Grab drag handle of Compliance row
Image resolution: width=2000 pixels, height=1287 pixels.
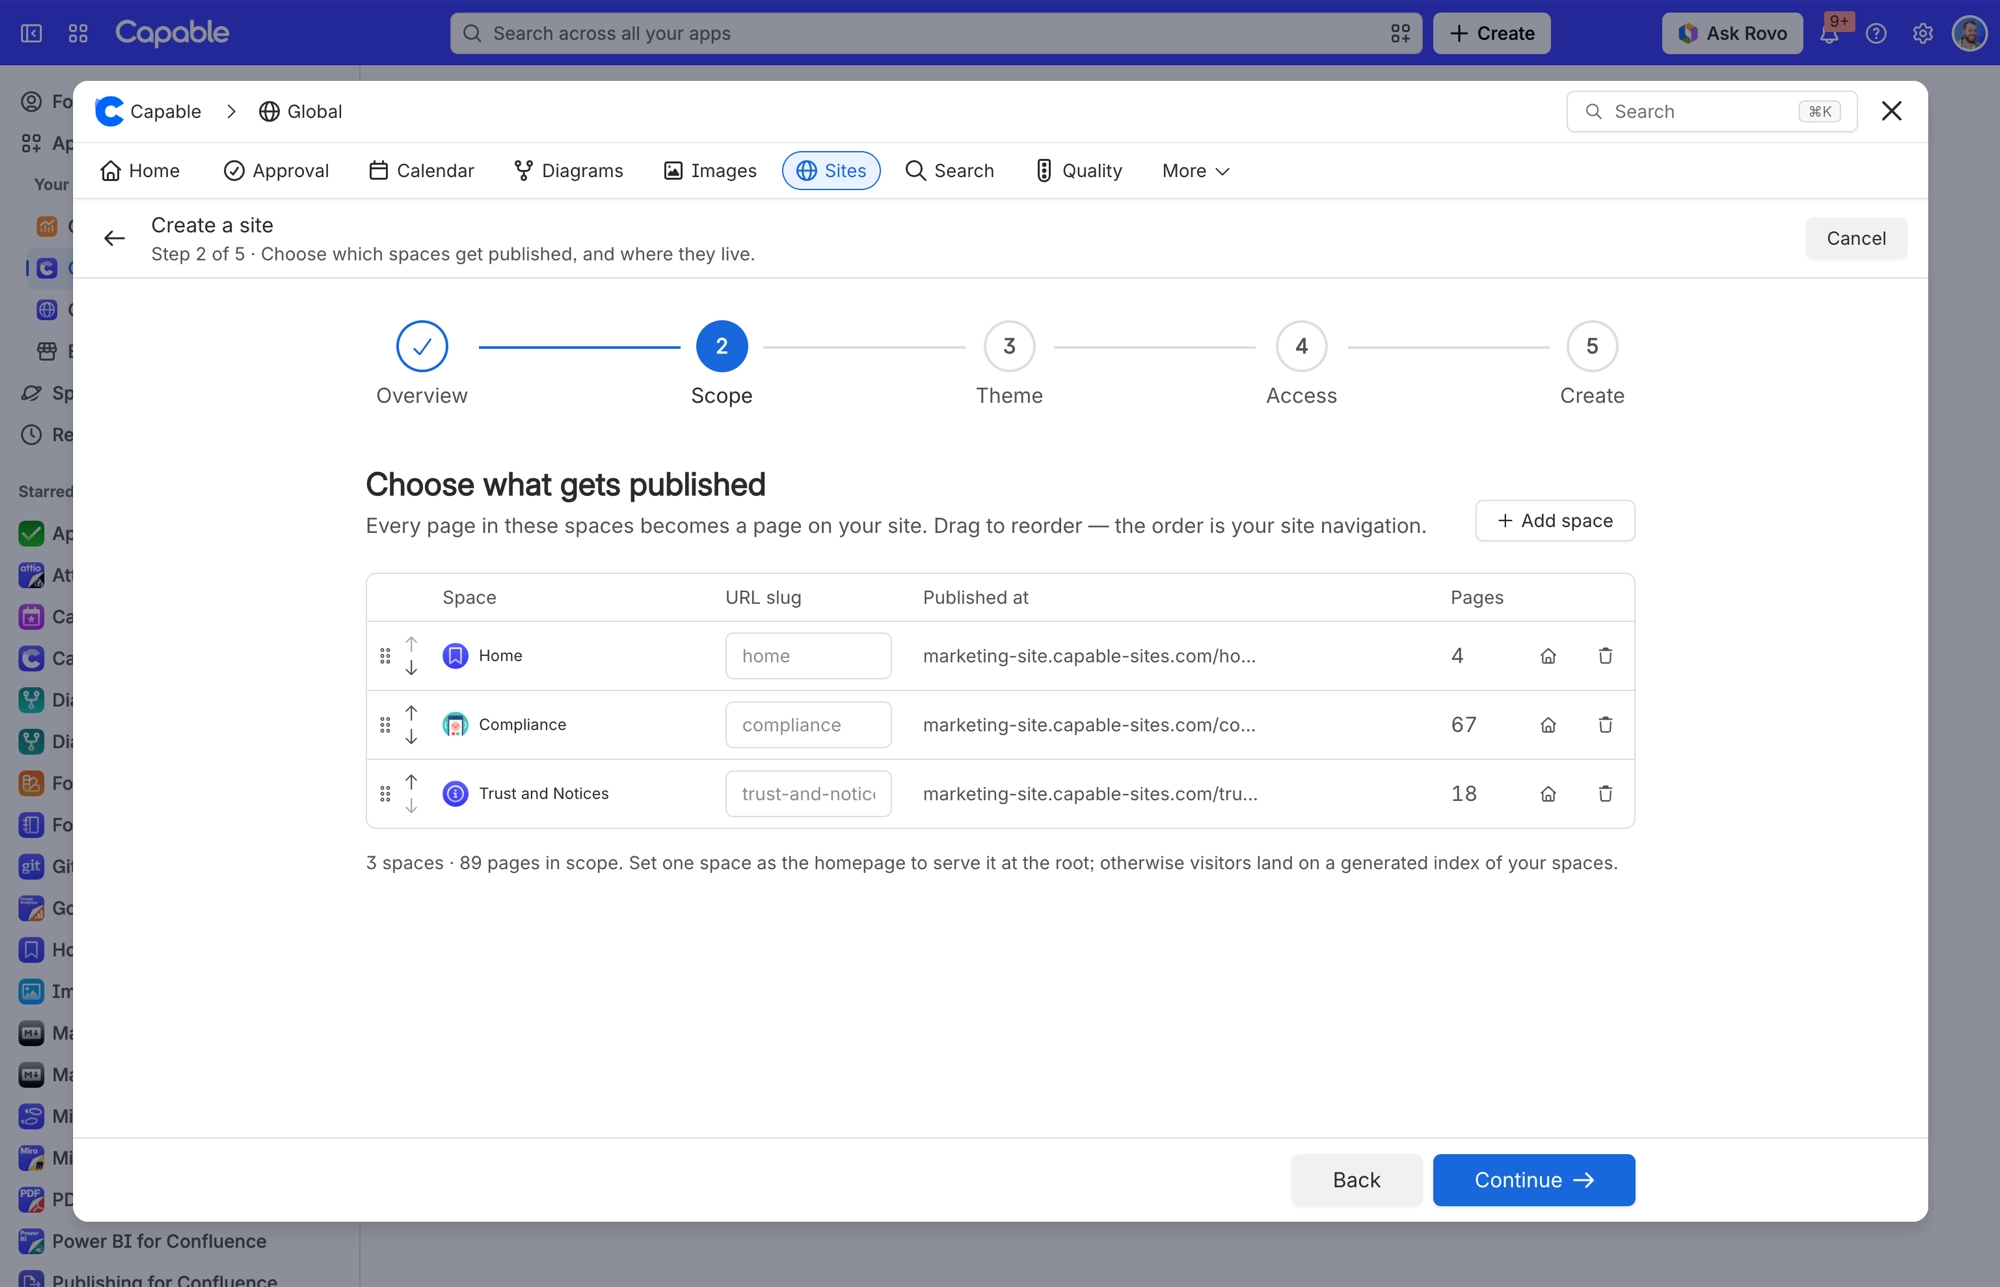[x=385, y=725]
